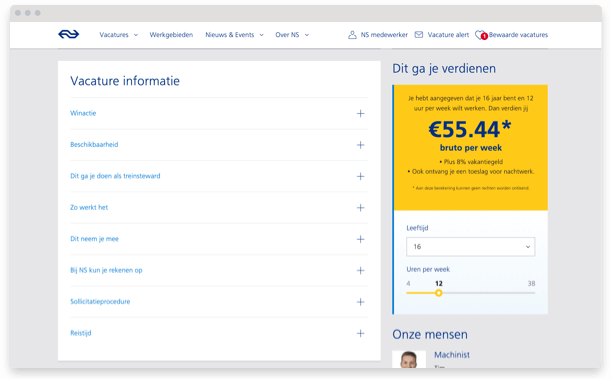Screen dimensions: 611x379
Task: View Bewaarde vacatures
Action: click(x=518, y=35)
